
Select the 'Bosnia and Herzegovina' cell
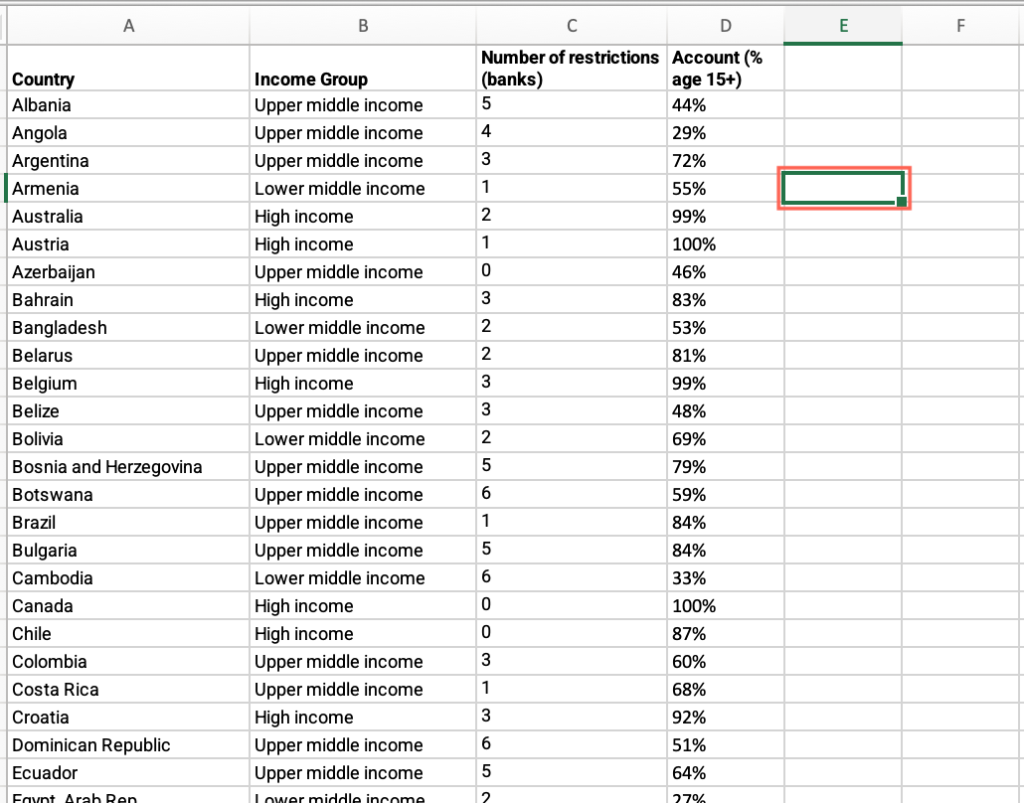[x=128, y=467]
